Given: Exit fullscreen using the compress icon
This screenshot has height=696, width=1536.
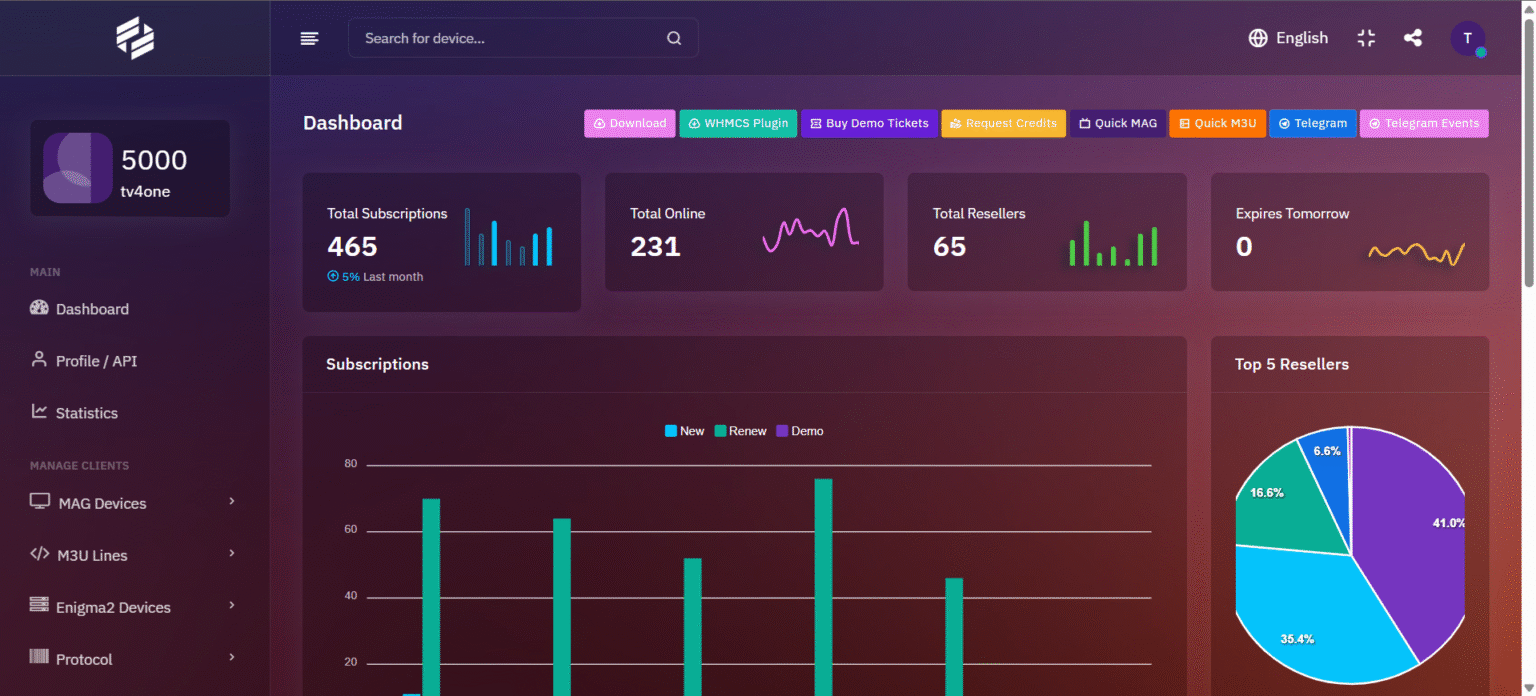Looking at the screenshot, I should click(x=1366, y=38).
